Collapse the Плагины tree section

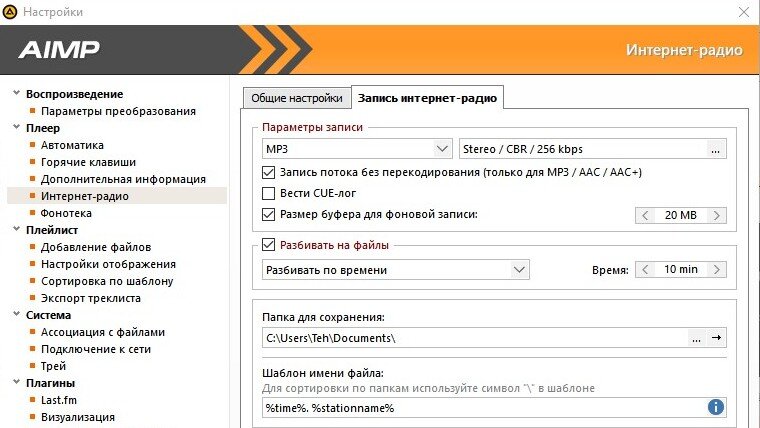click(x=16, y=382)
